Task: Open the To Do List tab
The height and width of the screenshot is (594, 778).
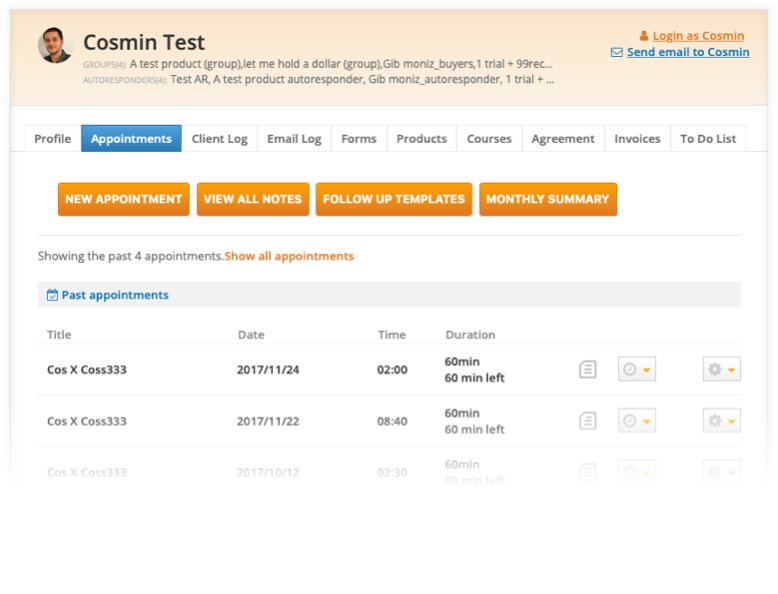Action: tap(708, 139)
